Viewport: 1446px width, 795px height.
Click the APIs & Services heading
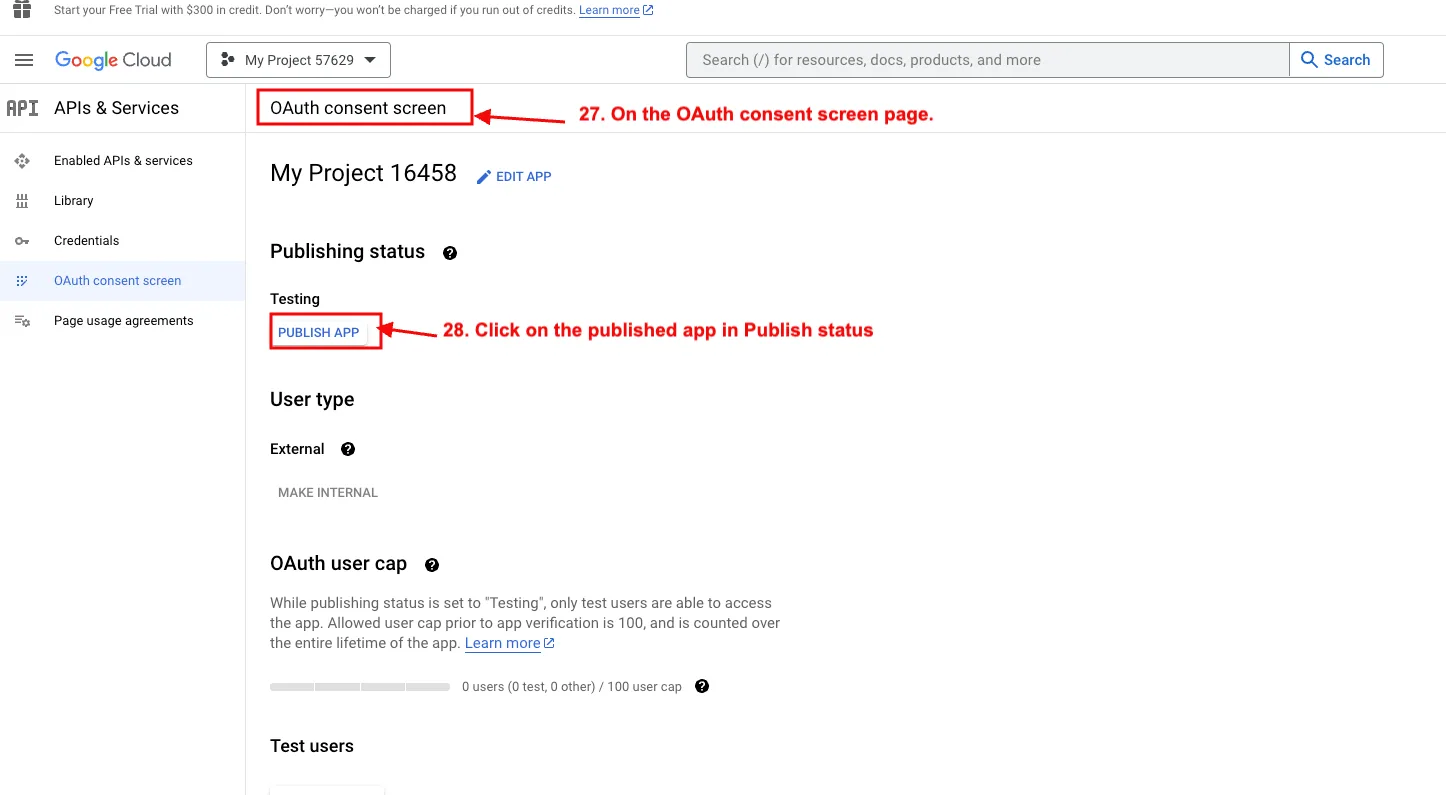coord(117,108)
